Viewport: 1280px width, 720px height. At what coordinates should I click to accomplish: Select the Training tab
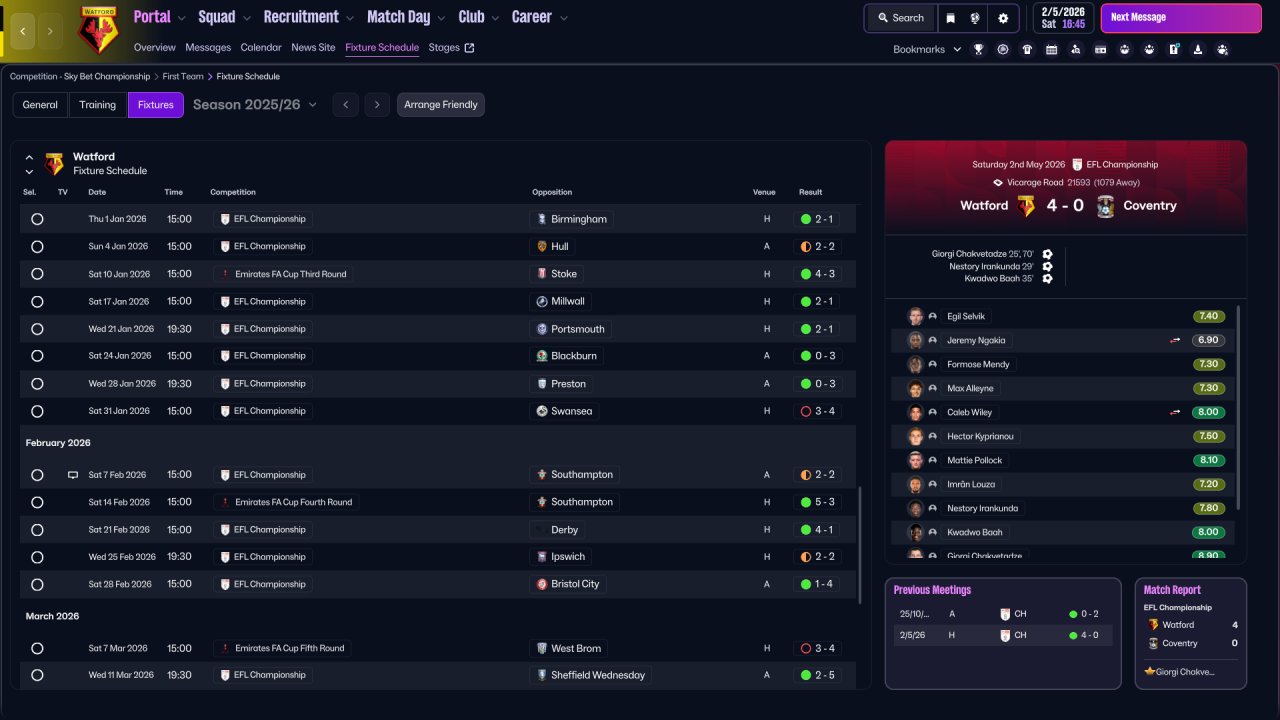pyautogui.click(x=98, y=105)
